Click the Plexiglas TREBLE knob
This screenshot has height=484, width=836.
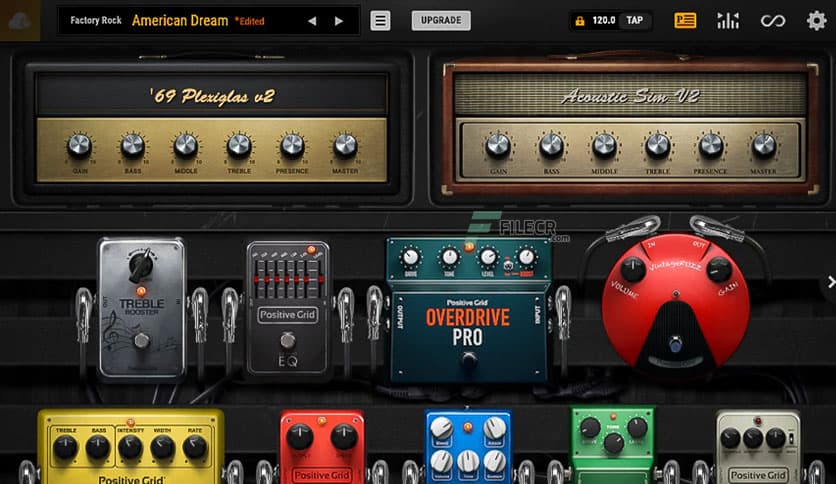pos(239,146)
